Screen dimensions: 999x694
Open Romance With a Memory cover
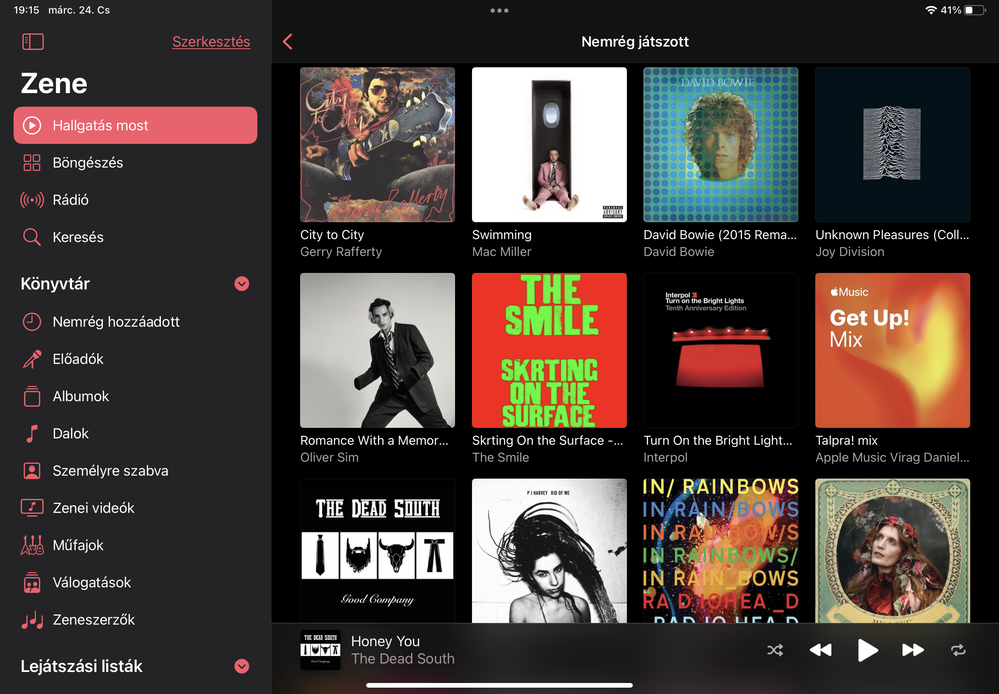coord(377,351)
